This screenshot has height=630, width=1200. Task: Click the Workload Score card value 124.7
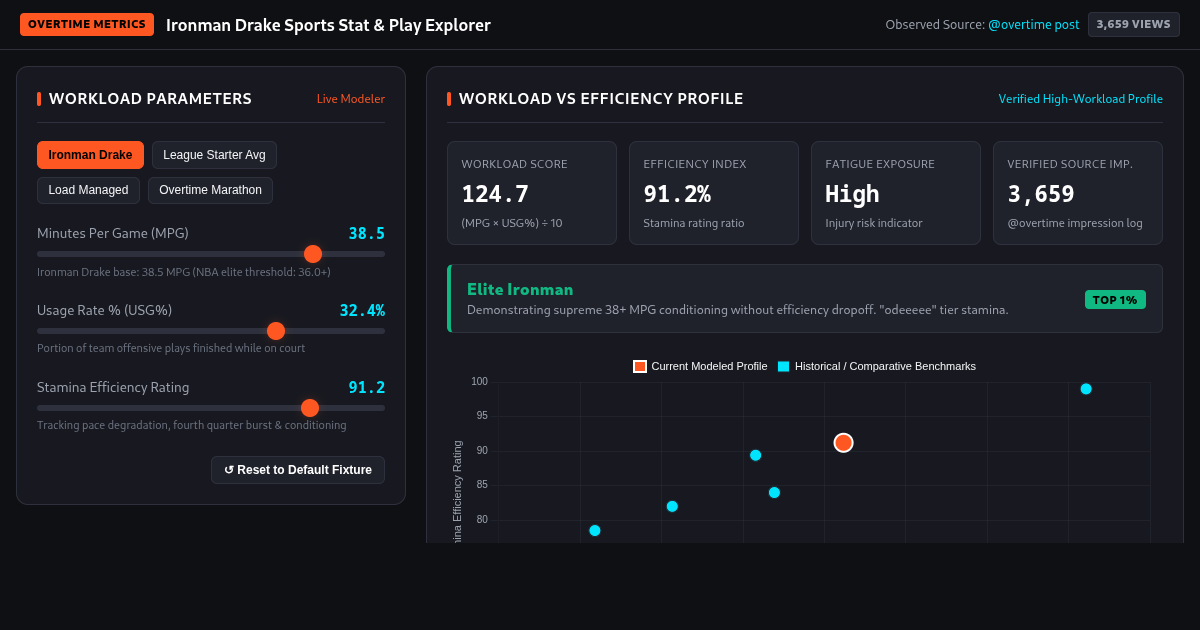[495, 194]
